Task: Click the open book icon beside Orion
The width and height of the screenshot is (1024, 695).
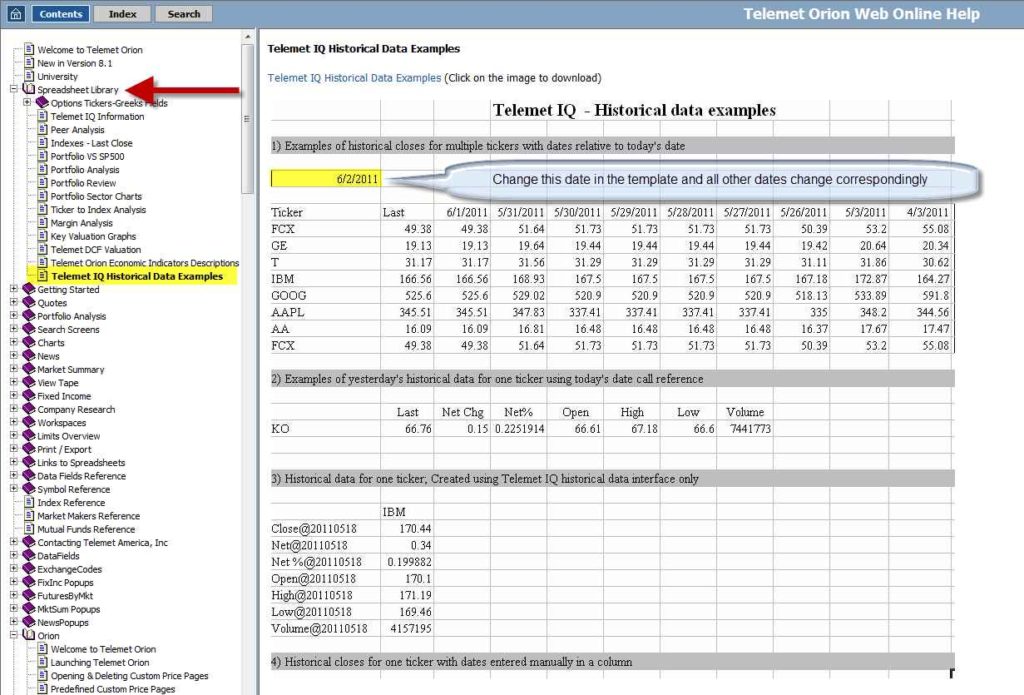Action: [28, 636]
